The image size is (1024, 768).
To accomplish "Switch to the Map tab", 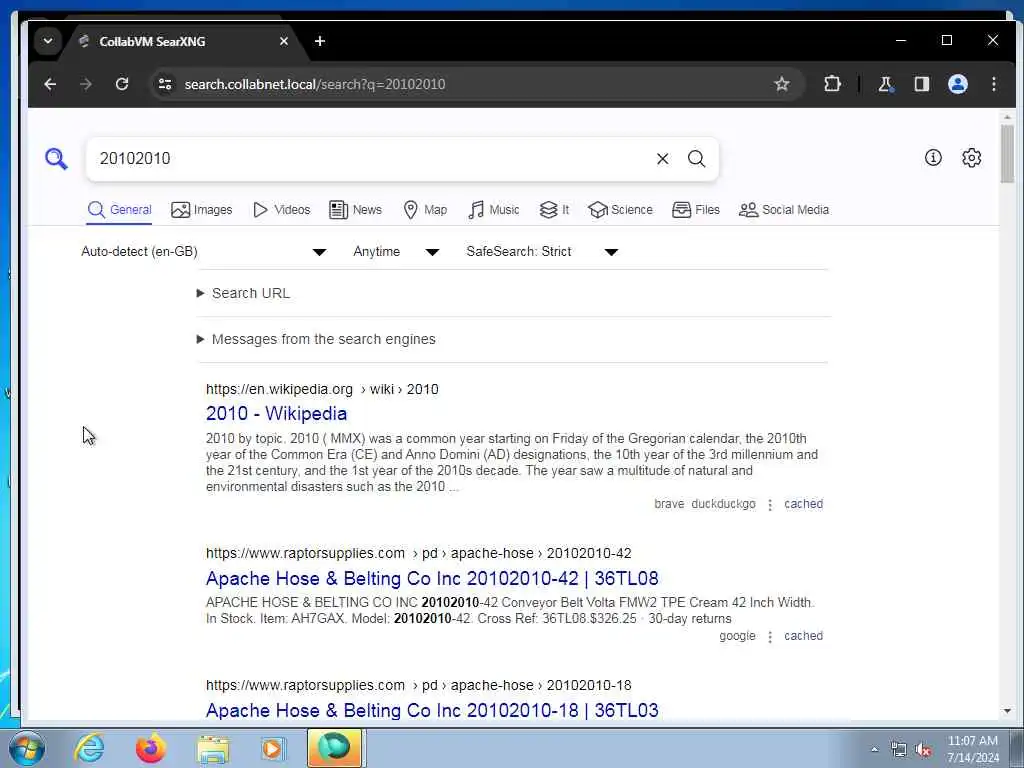I will [x=425, y=210].
